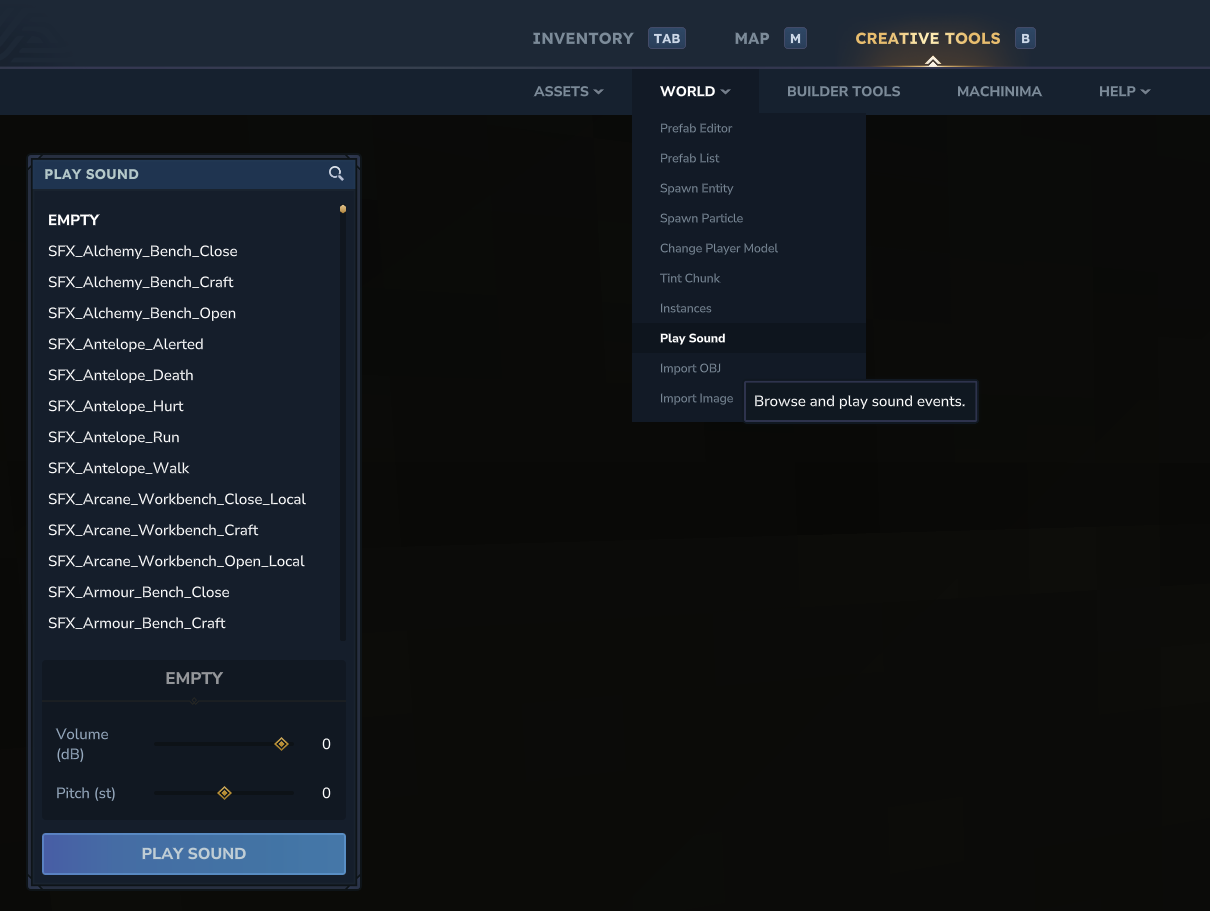Open the Spawn Particle tool

click(701, 218)
